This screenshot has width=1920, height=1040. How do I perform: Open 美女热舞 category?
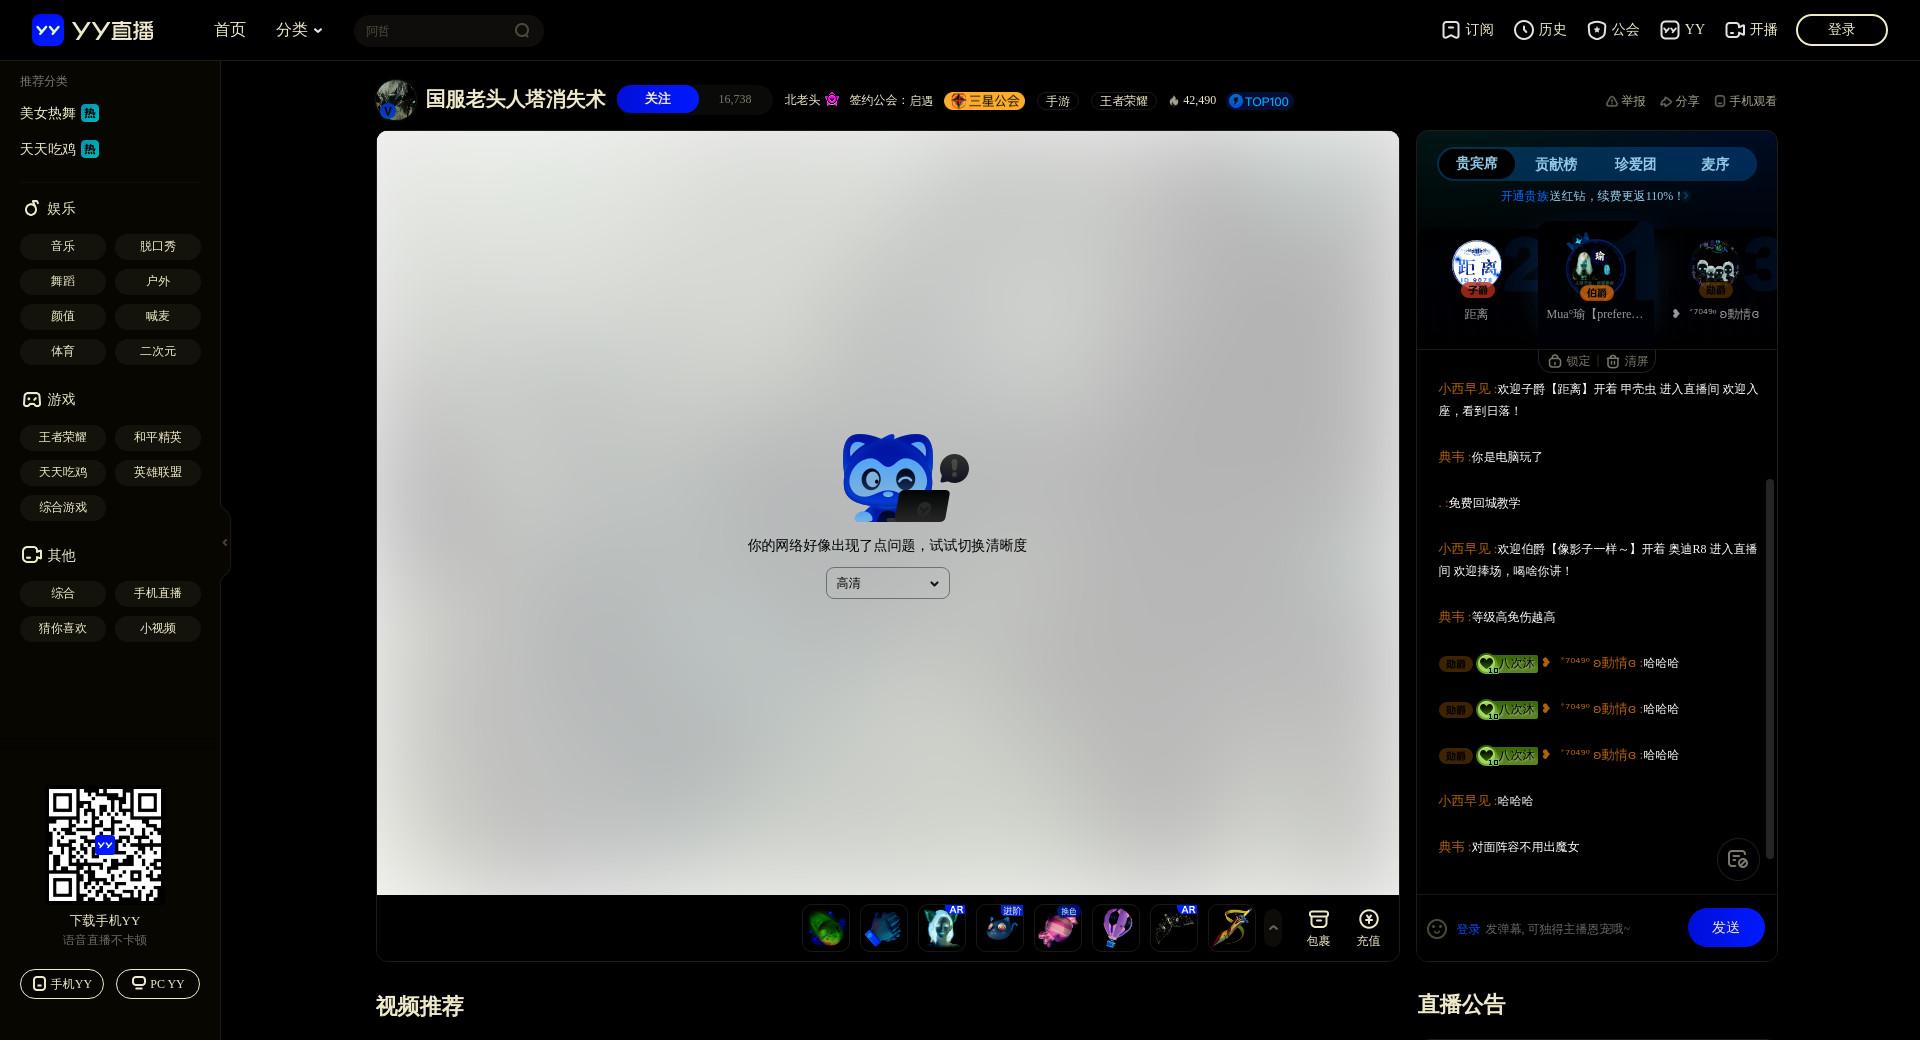(59, 113)
